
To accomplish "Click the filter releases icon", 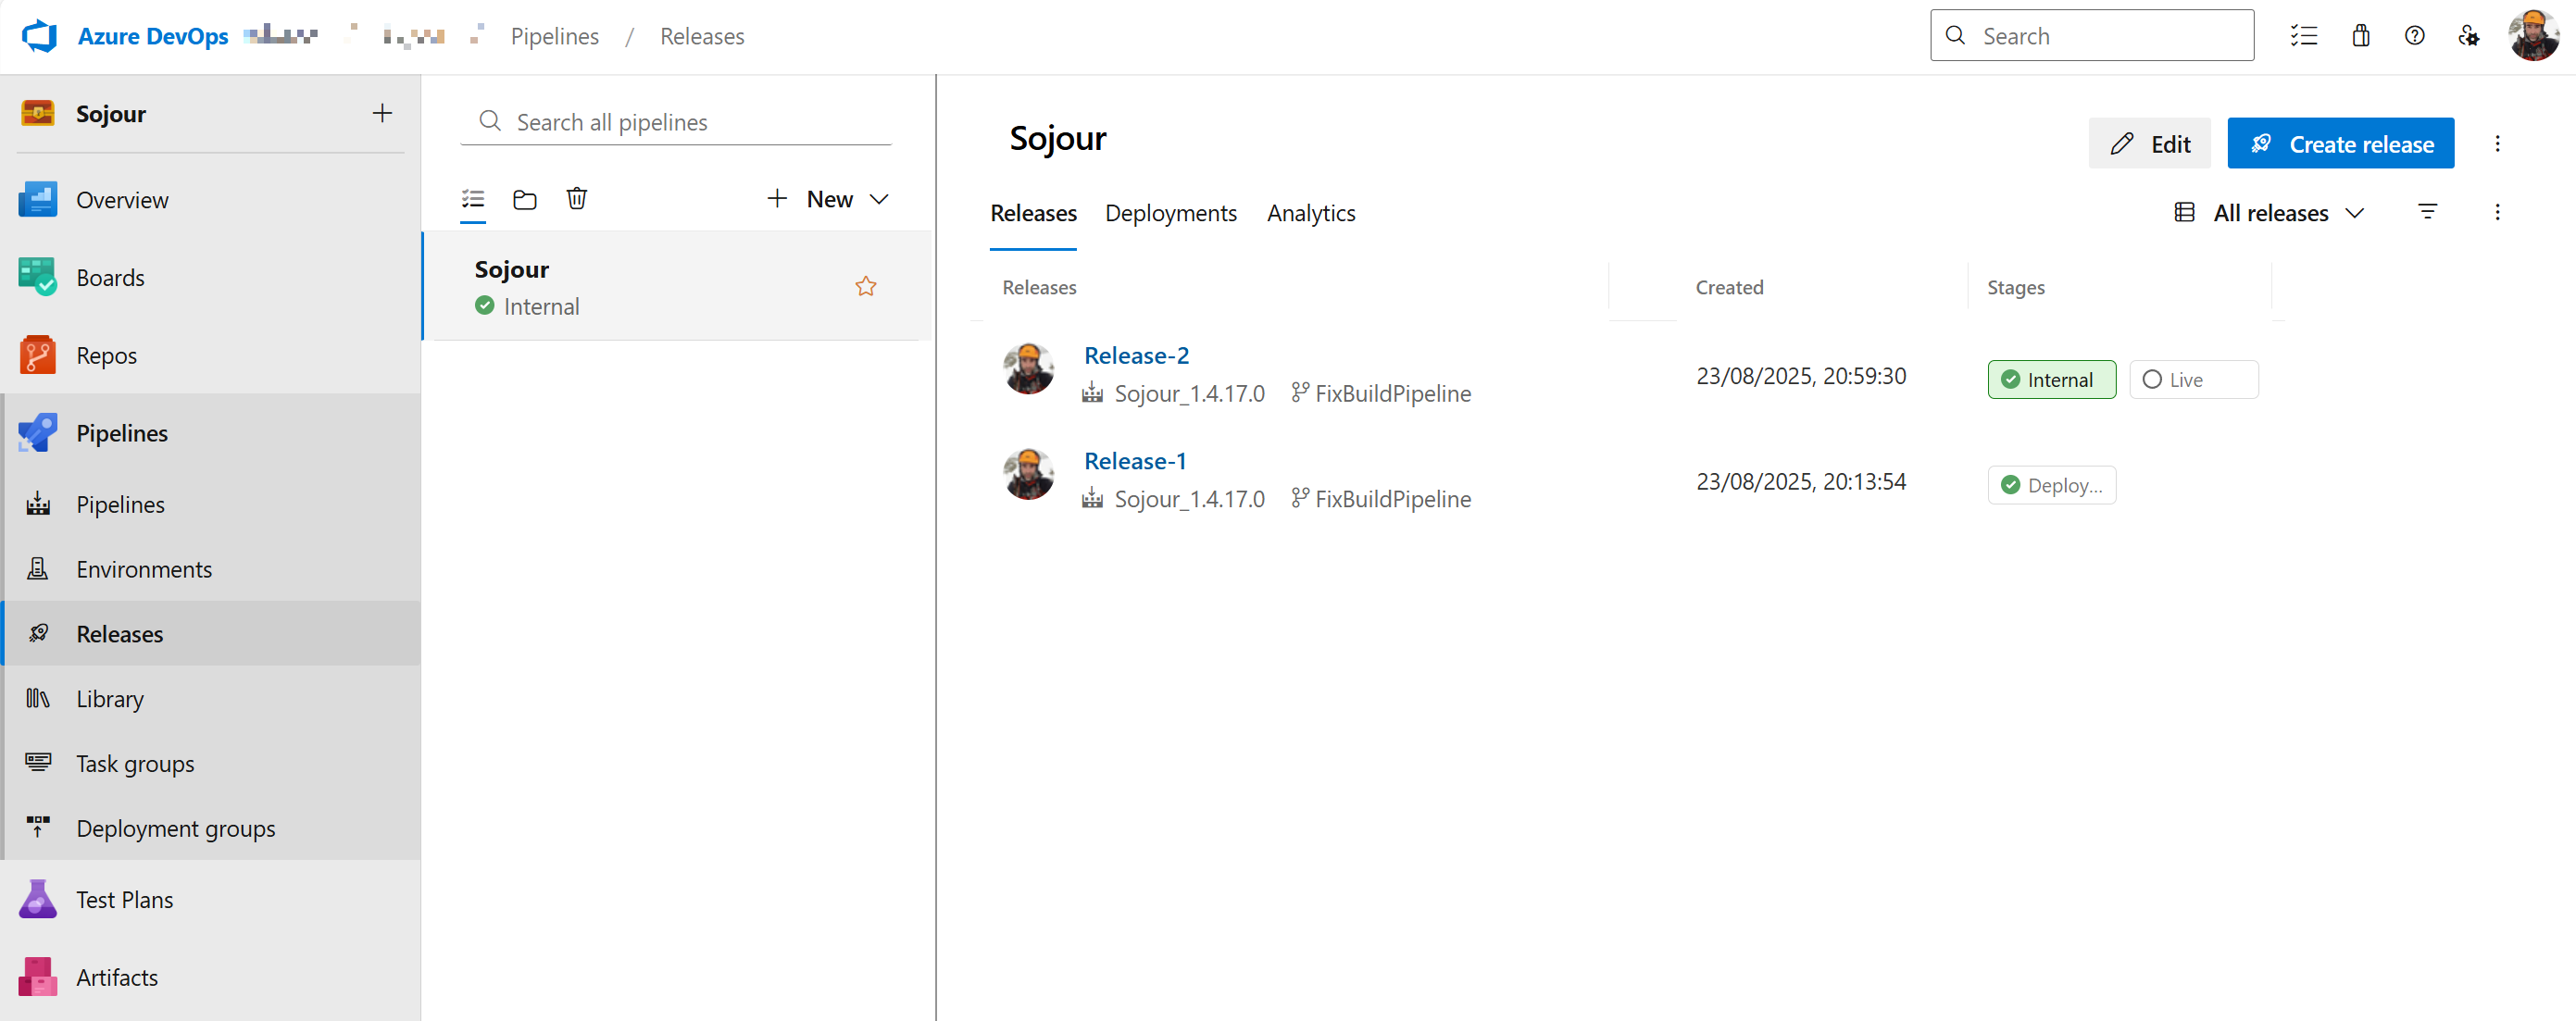I will [2426, 212].
